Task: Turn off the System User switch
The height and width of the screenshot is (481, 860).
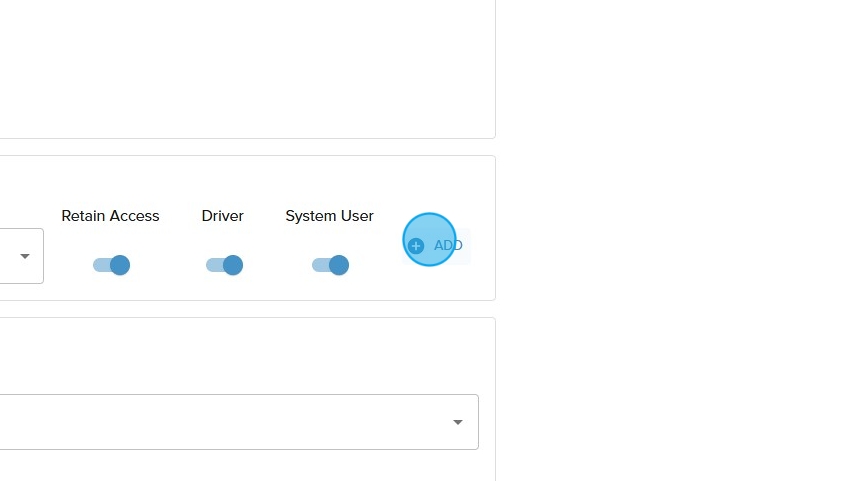Action: tap(330, 265)
